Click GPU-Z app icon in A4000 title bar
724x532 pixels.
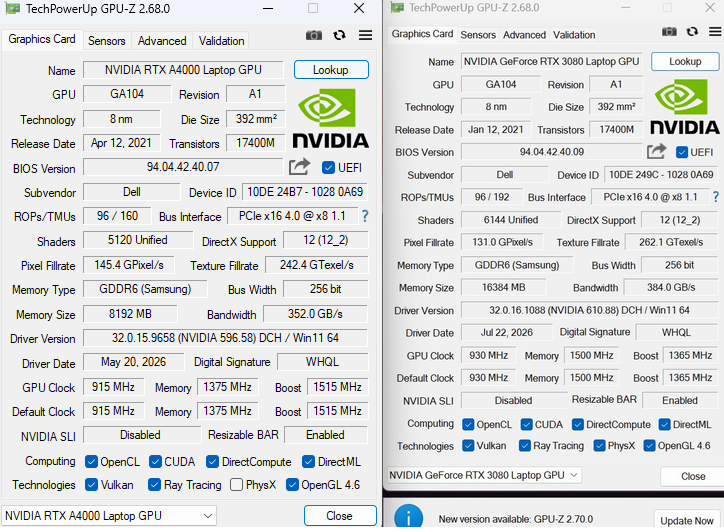tap(13, 8)
